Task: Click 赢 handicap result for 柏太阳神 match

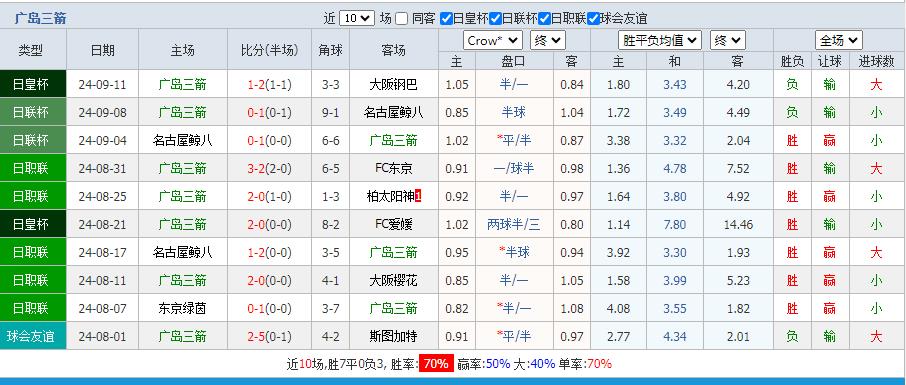Action: [x=830, y=197]
